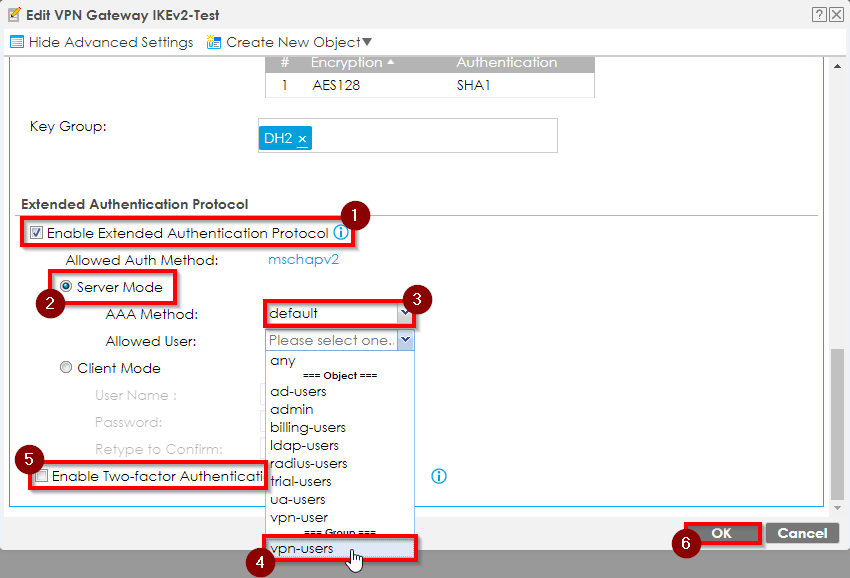
Task: Click info icon next to Two-factor Authentication
Action: 438,476
